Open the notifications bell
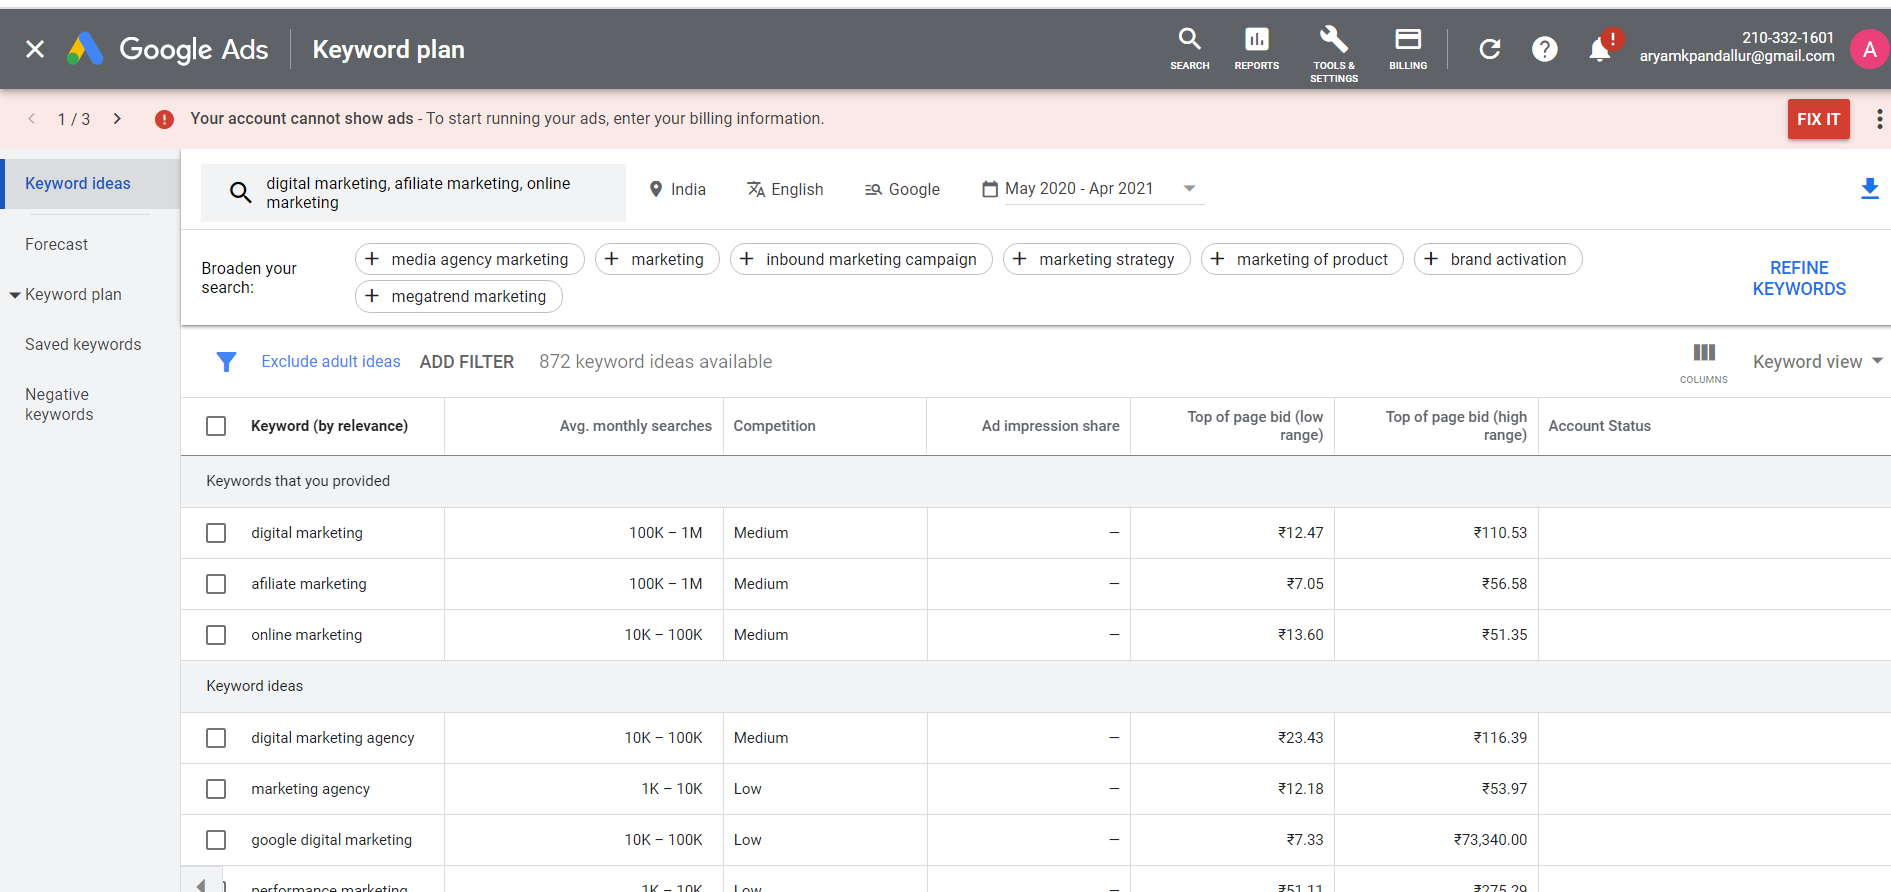 click(1599, 50)
